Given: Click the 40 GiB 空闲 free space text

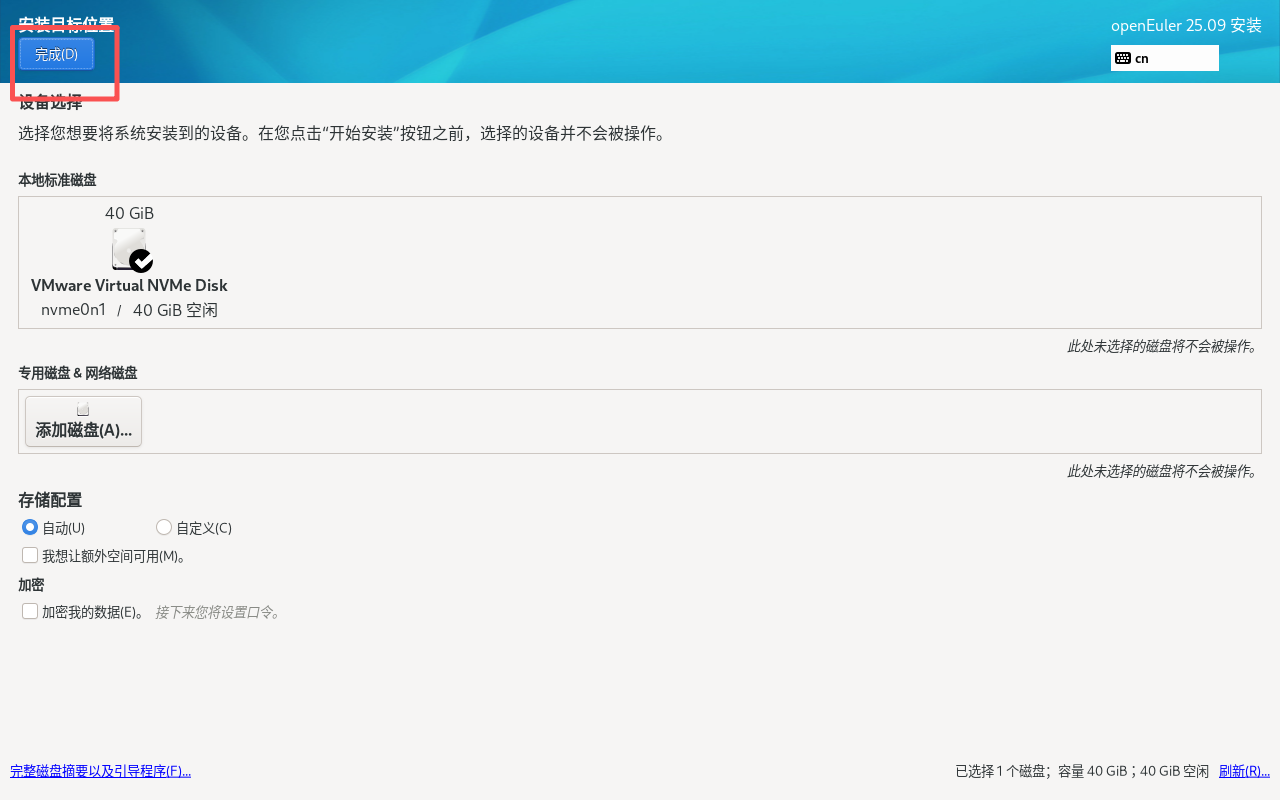Looking at the screenshot, I should pos(175,310).
